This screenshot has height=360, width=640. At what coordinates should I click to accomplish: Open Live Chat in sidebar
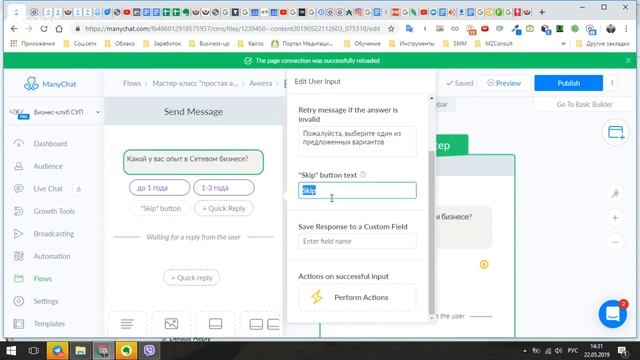48,189
